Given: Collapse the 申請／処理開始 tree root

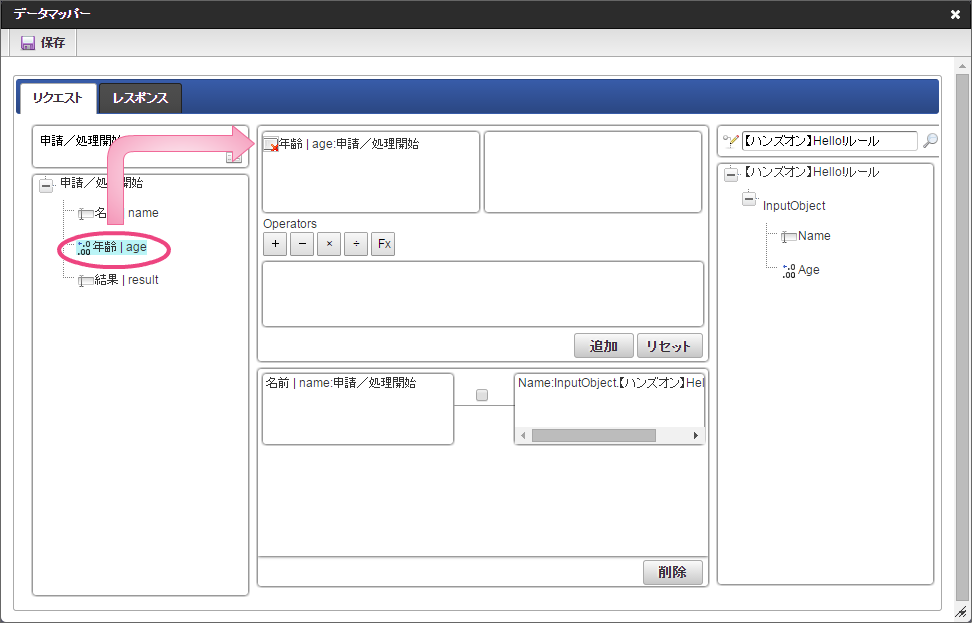Looking at the screenshot, I should point(45,184).
